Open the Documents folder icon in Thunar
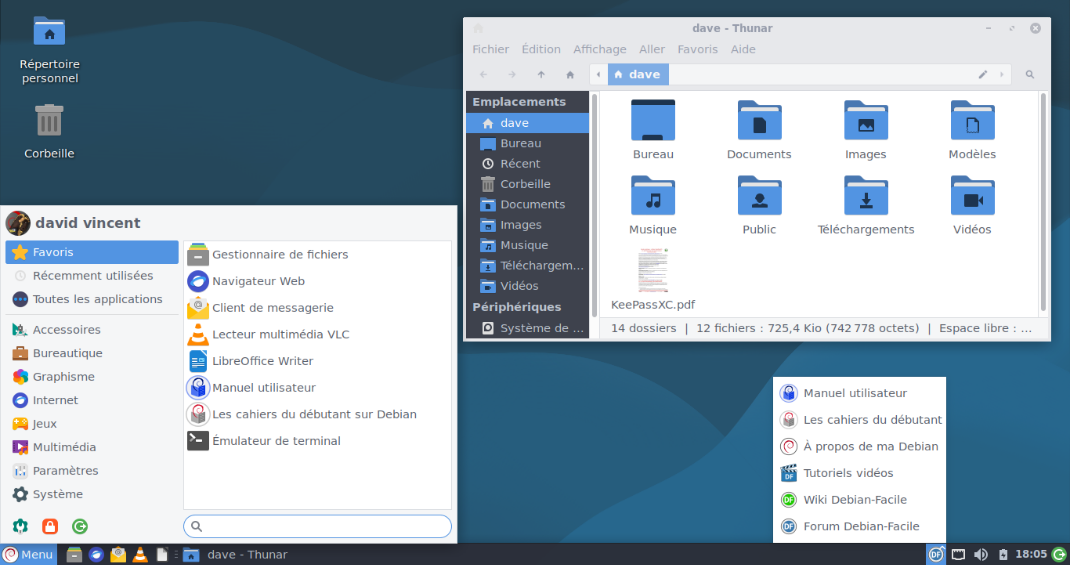 [x=759, y=120]
